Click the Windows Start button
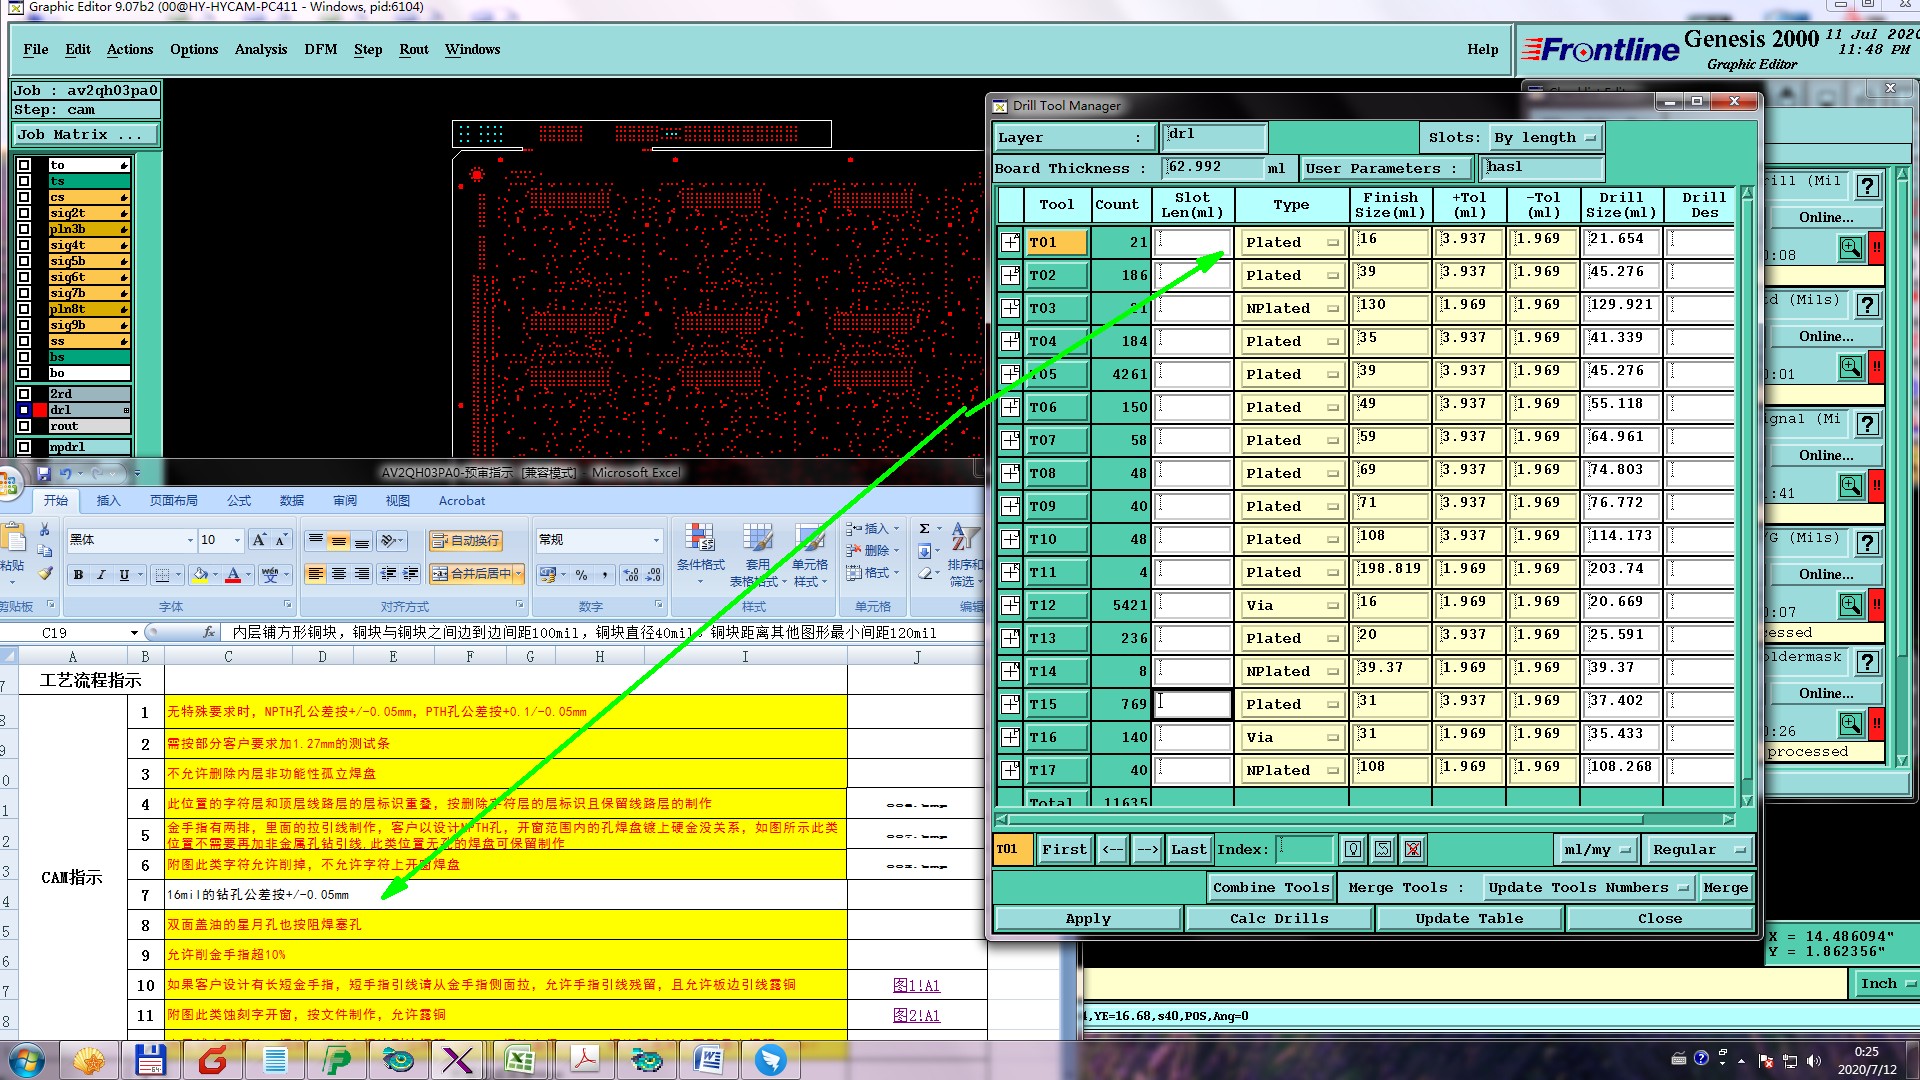 (x=27, y=1059)
